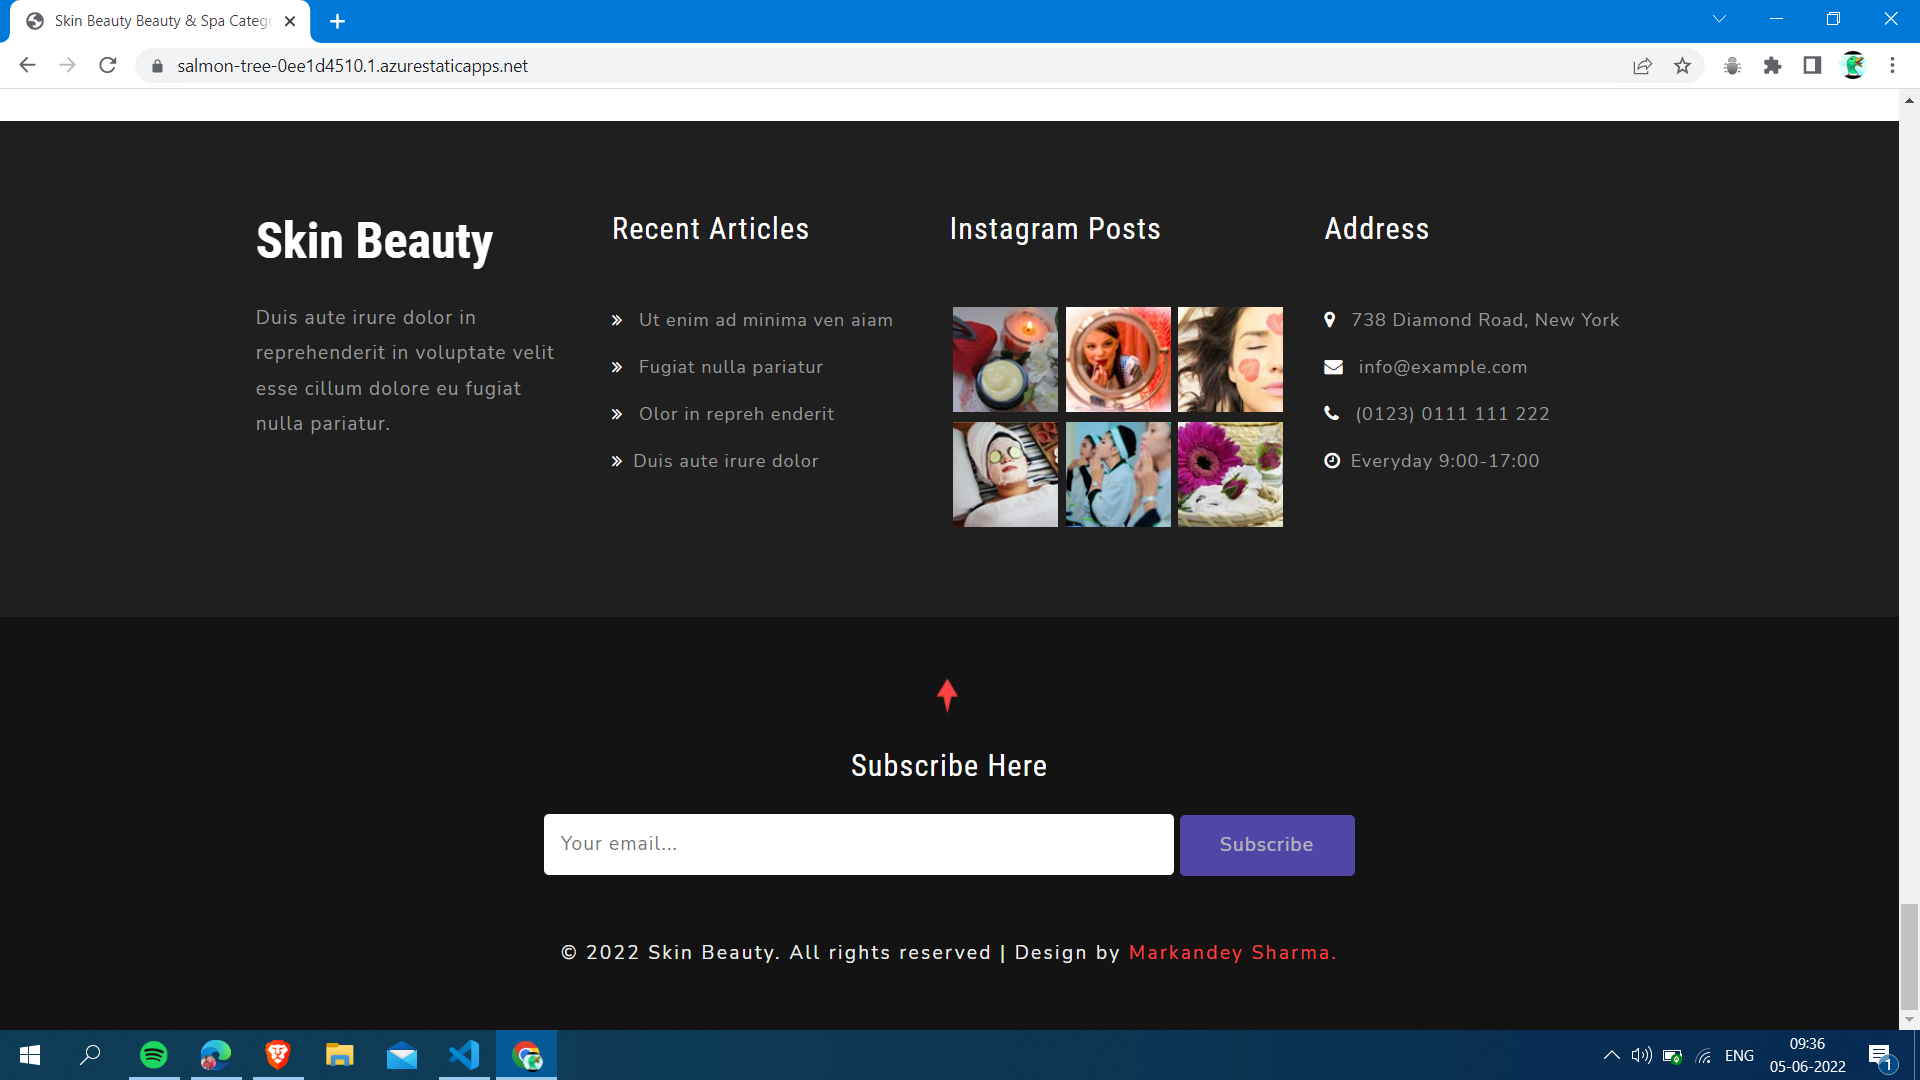Click the phone icon beside (0123) 0111 111 222
1920x1080 pixels.
pos(1331,413)
